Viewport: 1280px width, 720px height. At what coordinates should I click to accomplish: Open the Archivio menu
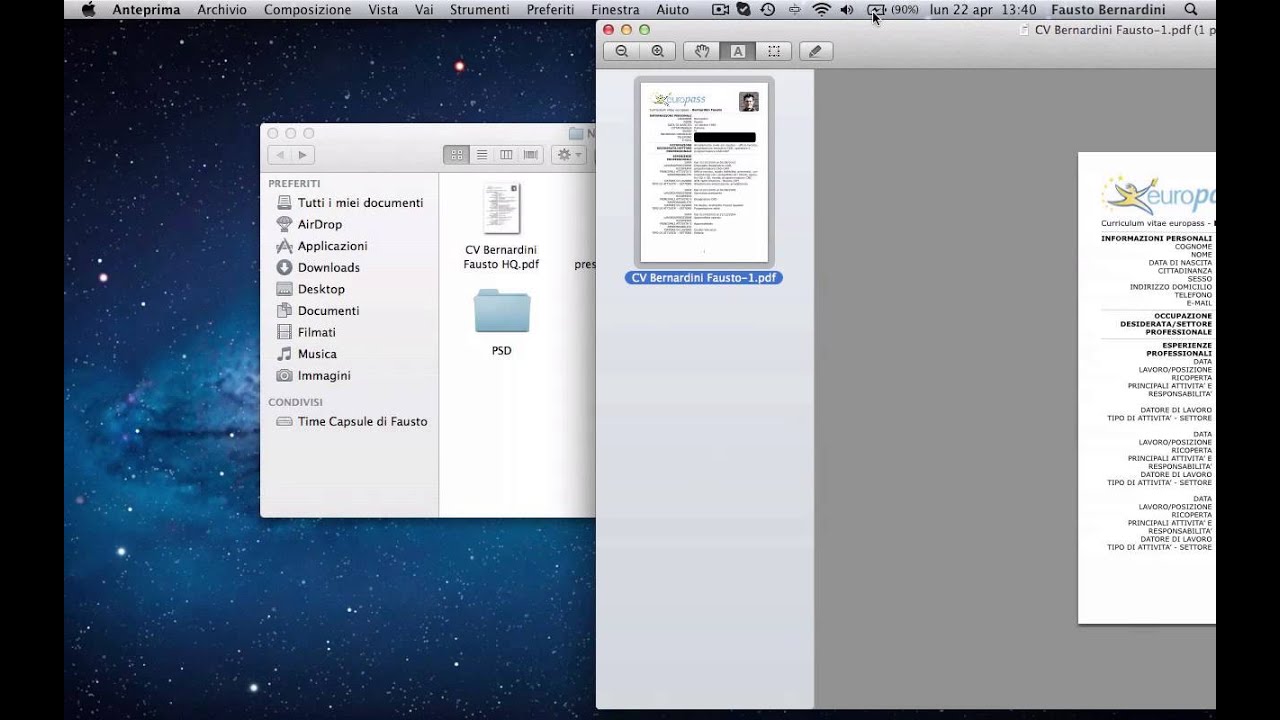(222, 10)
